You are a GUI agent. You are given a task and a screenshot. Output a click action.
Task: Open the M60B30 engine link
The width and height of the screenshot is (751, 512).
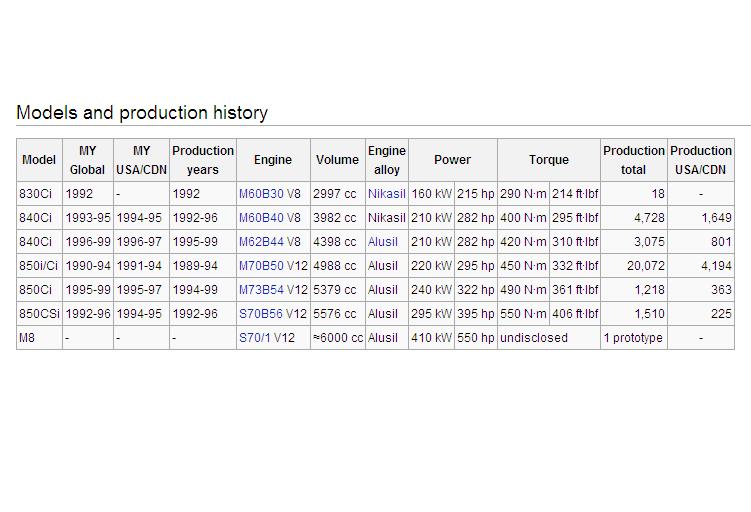tap(261, 194)
